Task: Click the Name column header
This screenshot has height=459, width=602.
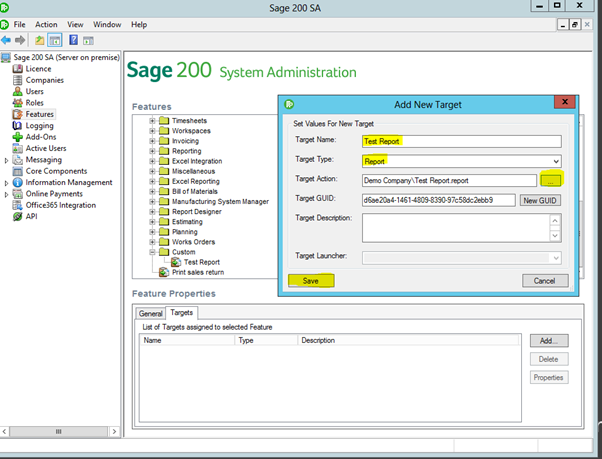Action: [188, 340]
